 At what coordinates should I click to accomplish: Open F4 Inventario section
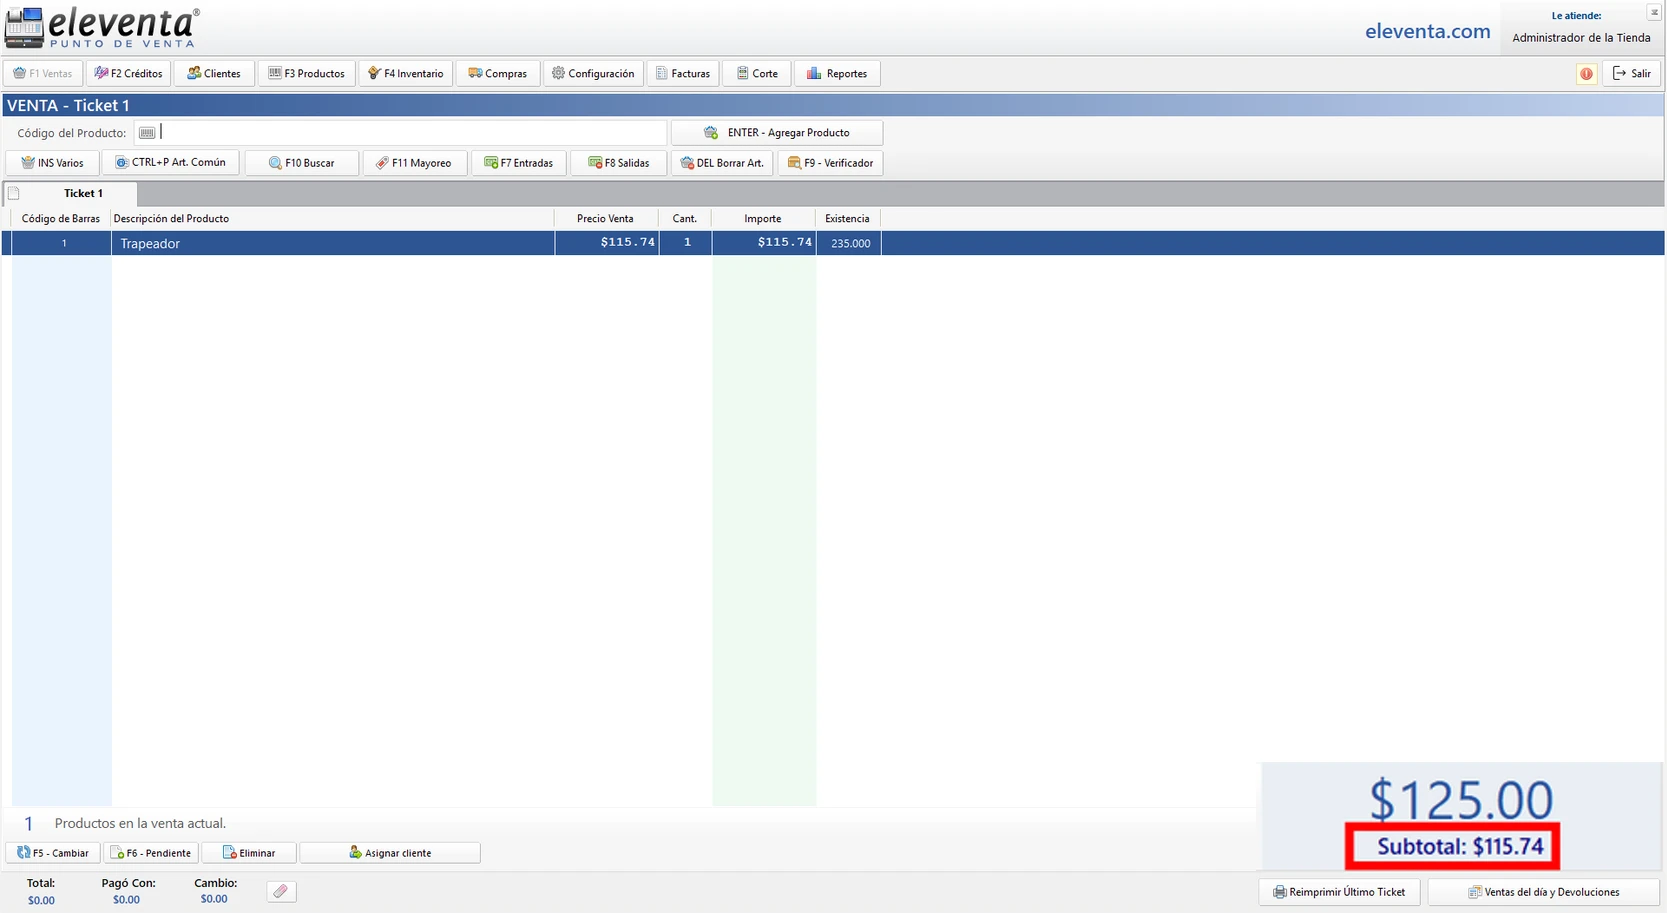[406, 74]
